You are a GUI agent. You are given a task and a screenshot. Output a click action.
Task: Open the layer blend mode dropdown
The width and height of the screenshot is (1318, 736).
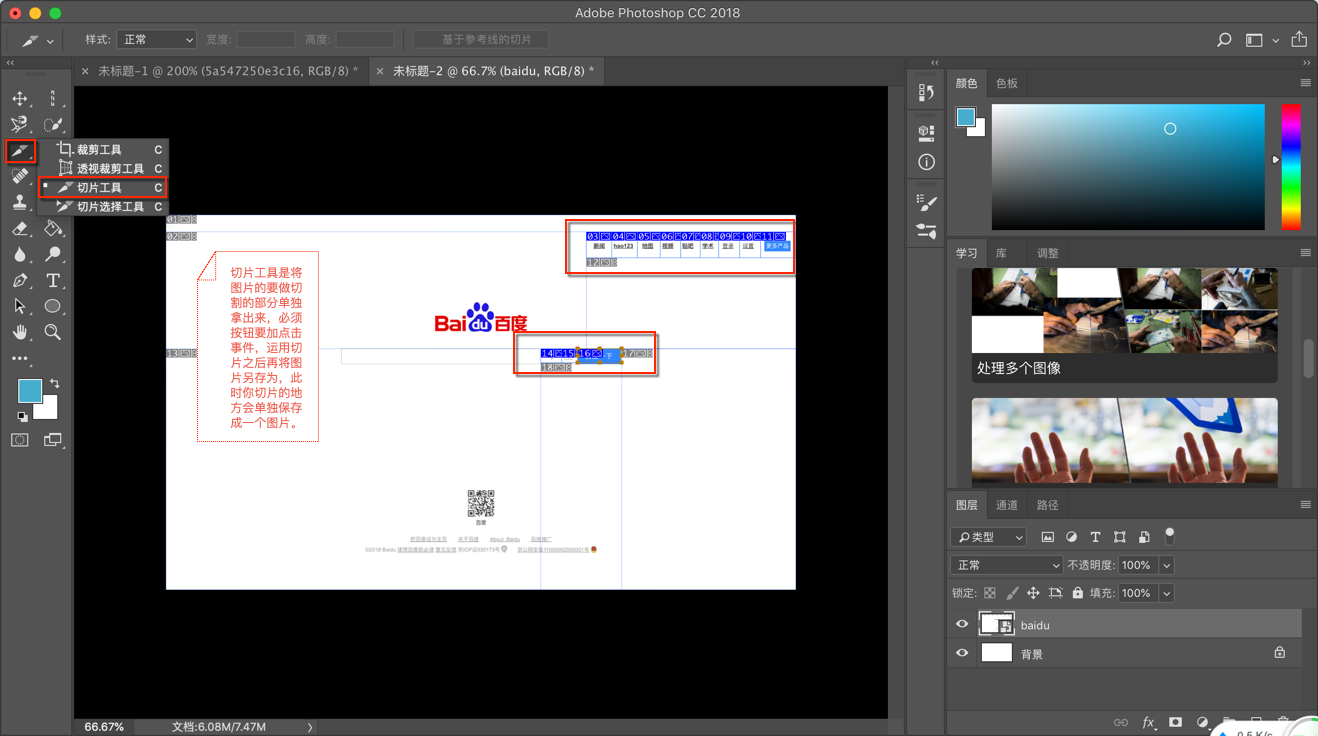(1006, 565)
